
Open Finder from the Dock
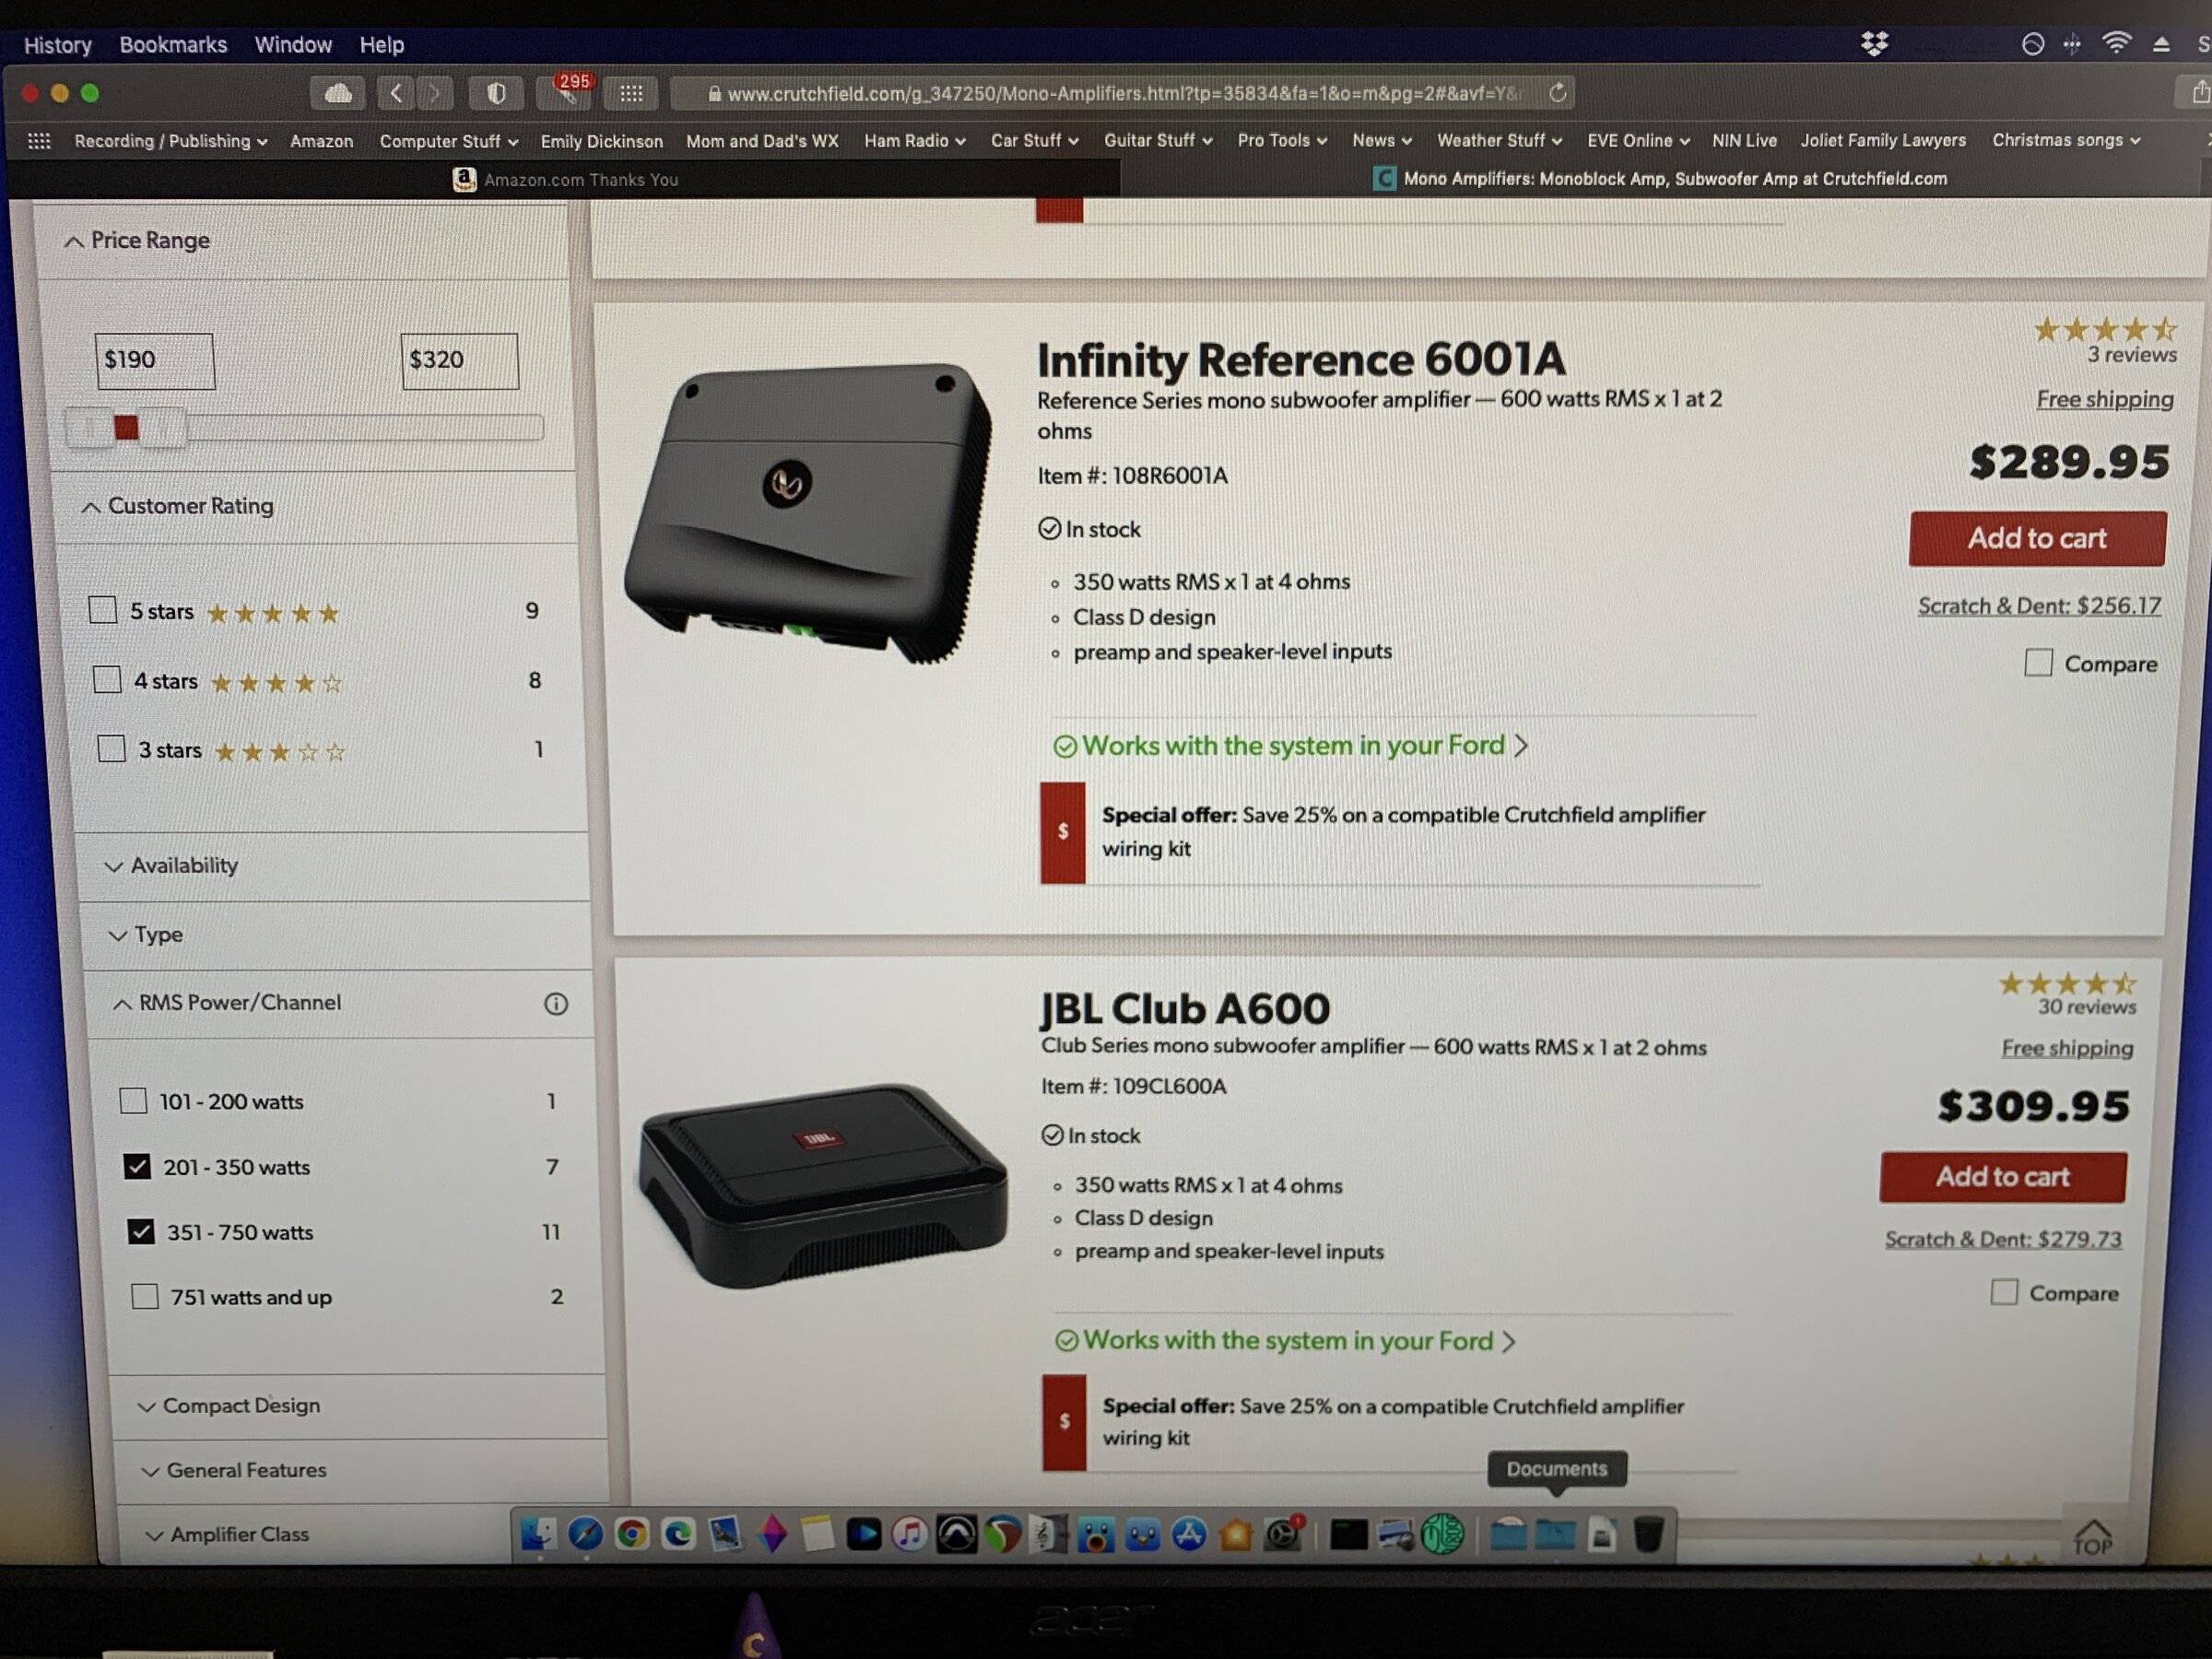click(x=539, y=1533)
